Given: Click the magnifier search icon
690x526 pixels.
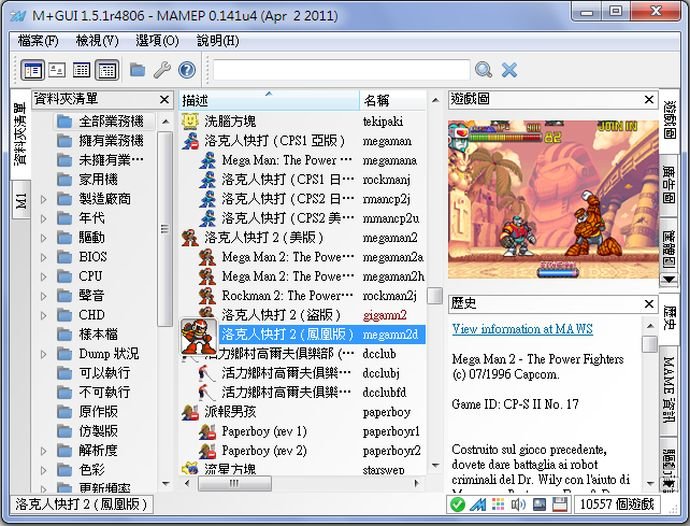Looking at the screenshot, I should tap(483, 70).
